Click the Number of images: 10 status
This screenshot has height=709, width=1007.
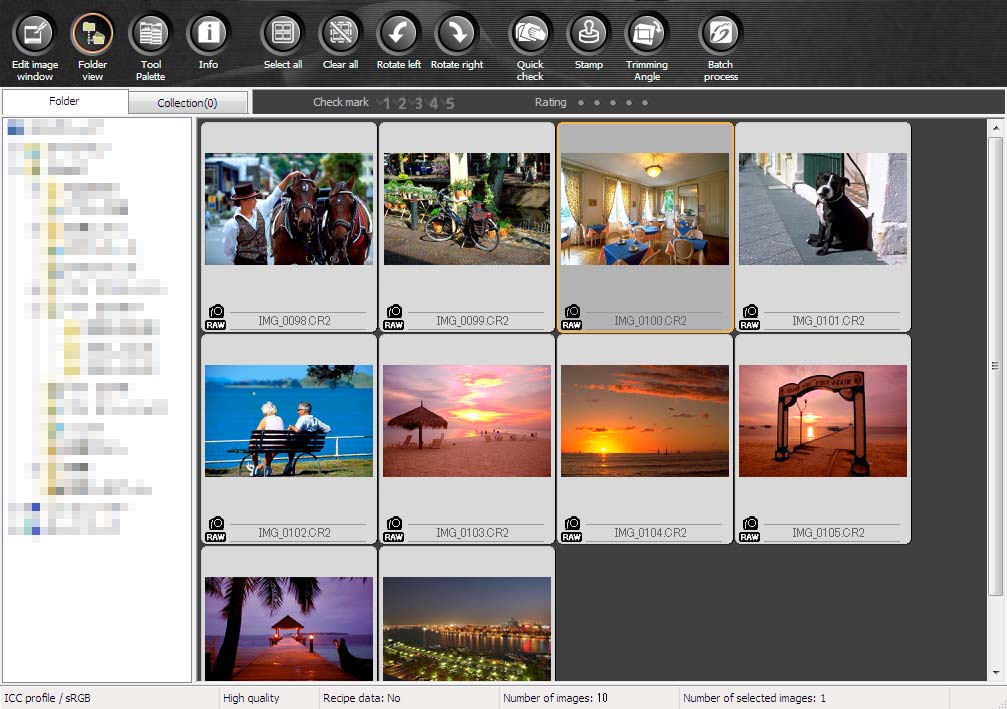click(555, 698)
